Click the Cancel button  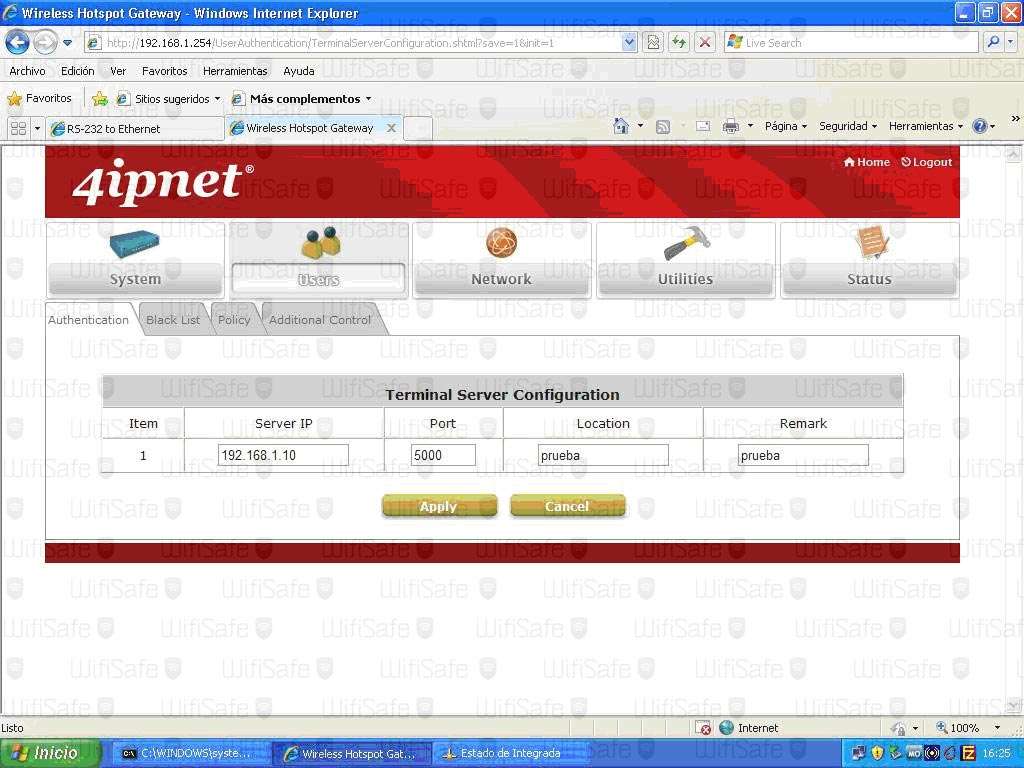pos(567,506)
